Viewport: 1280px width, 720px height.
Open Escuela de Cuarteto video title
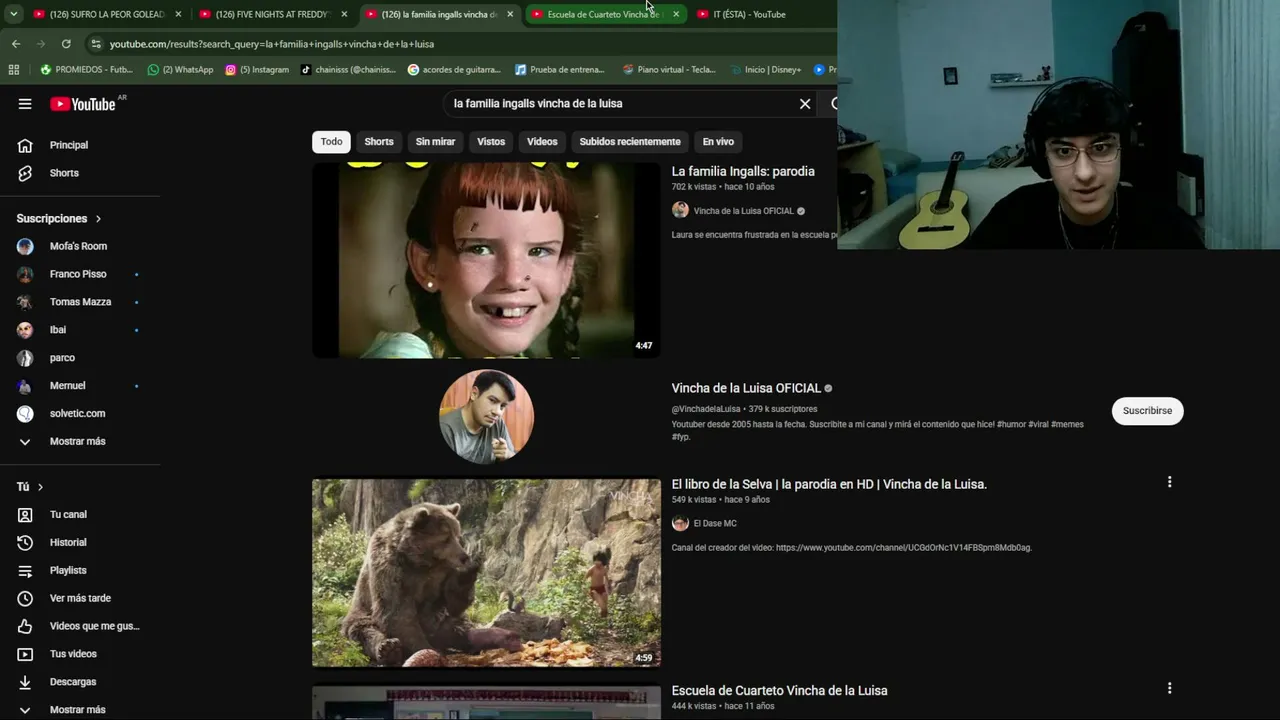click(x=779, y=690)
